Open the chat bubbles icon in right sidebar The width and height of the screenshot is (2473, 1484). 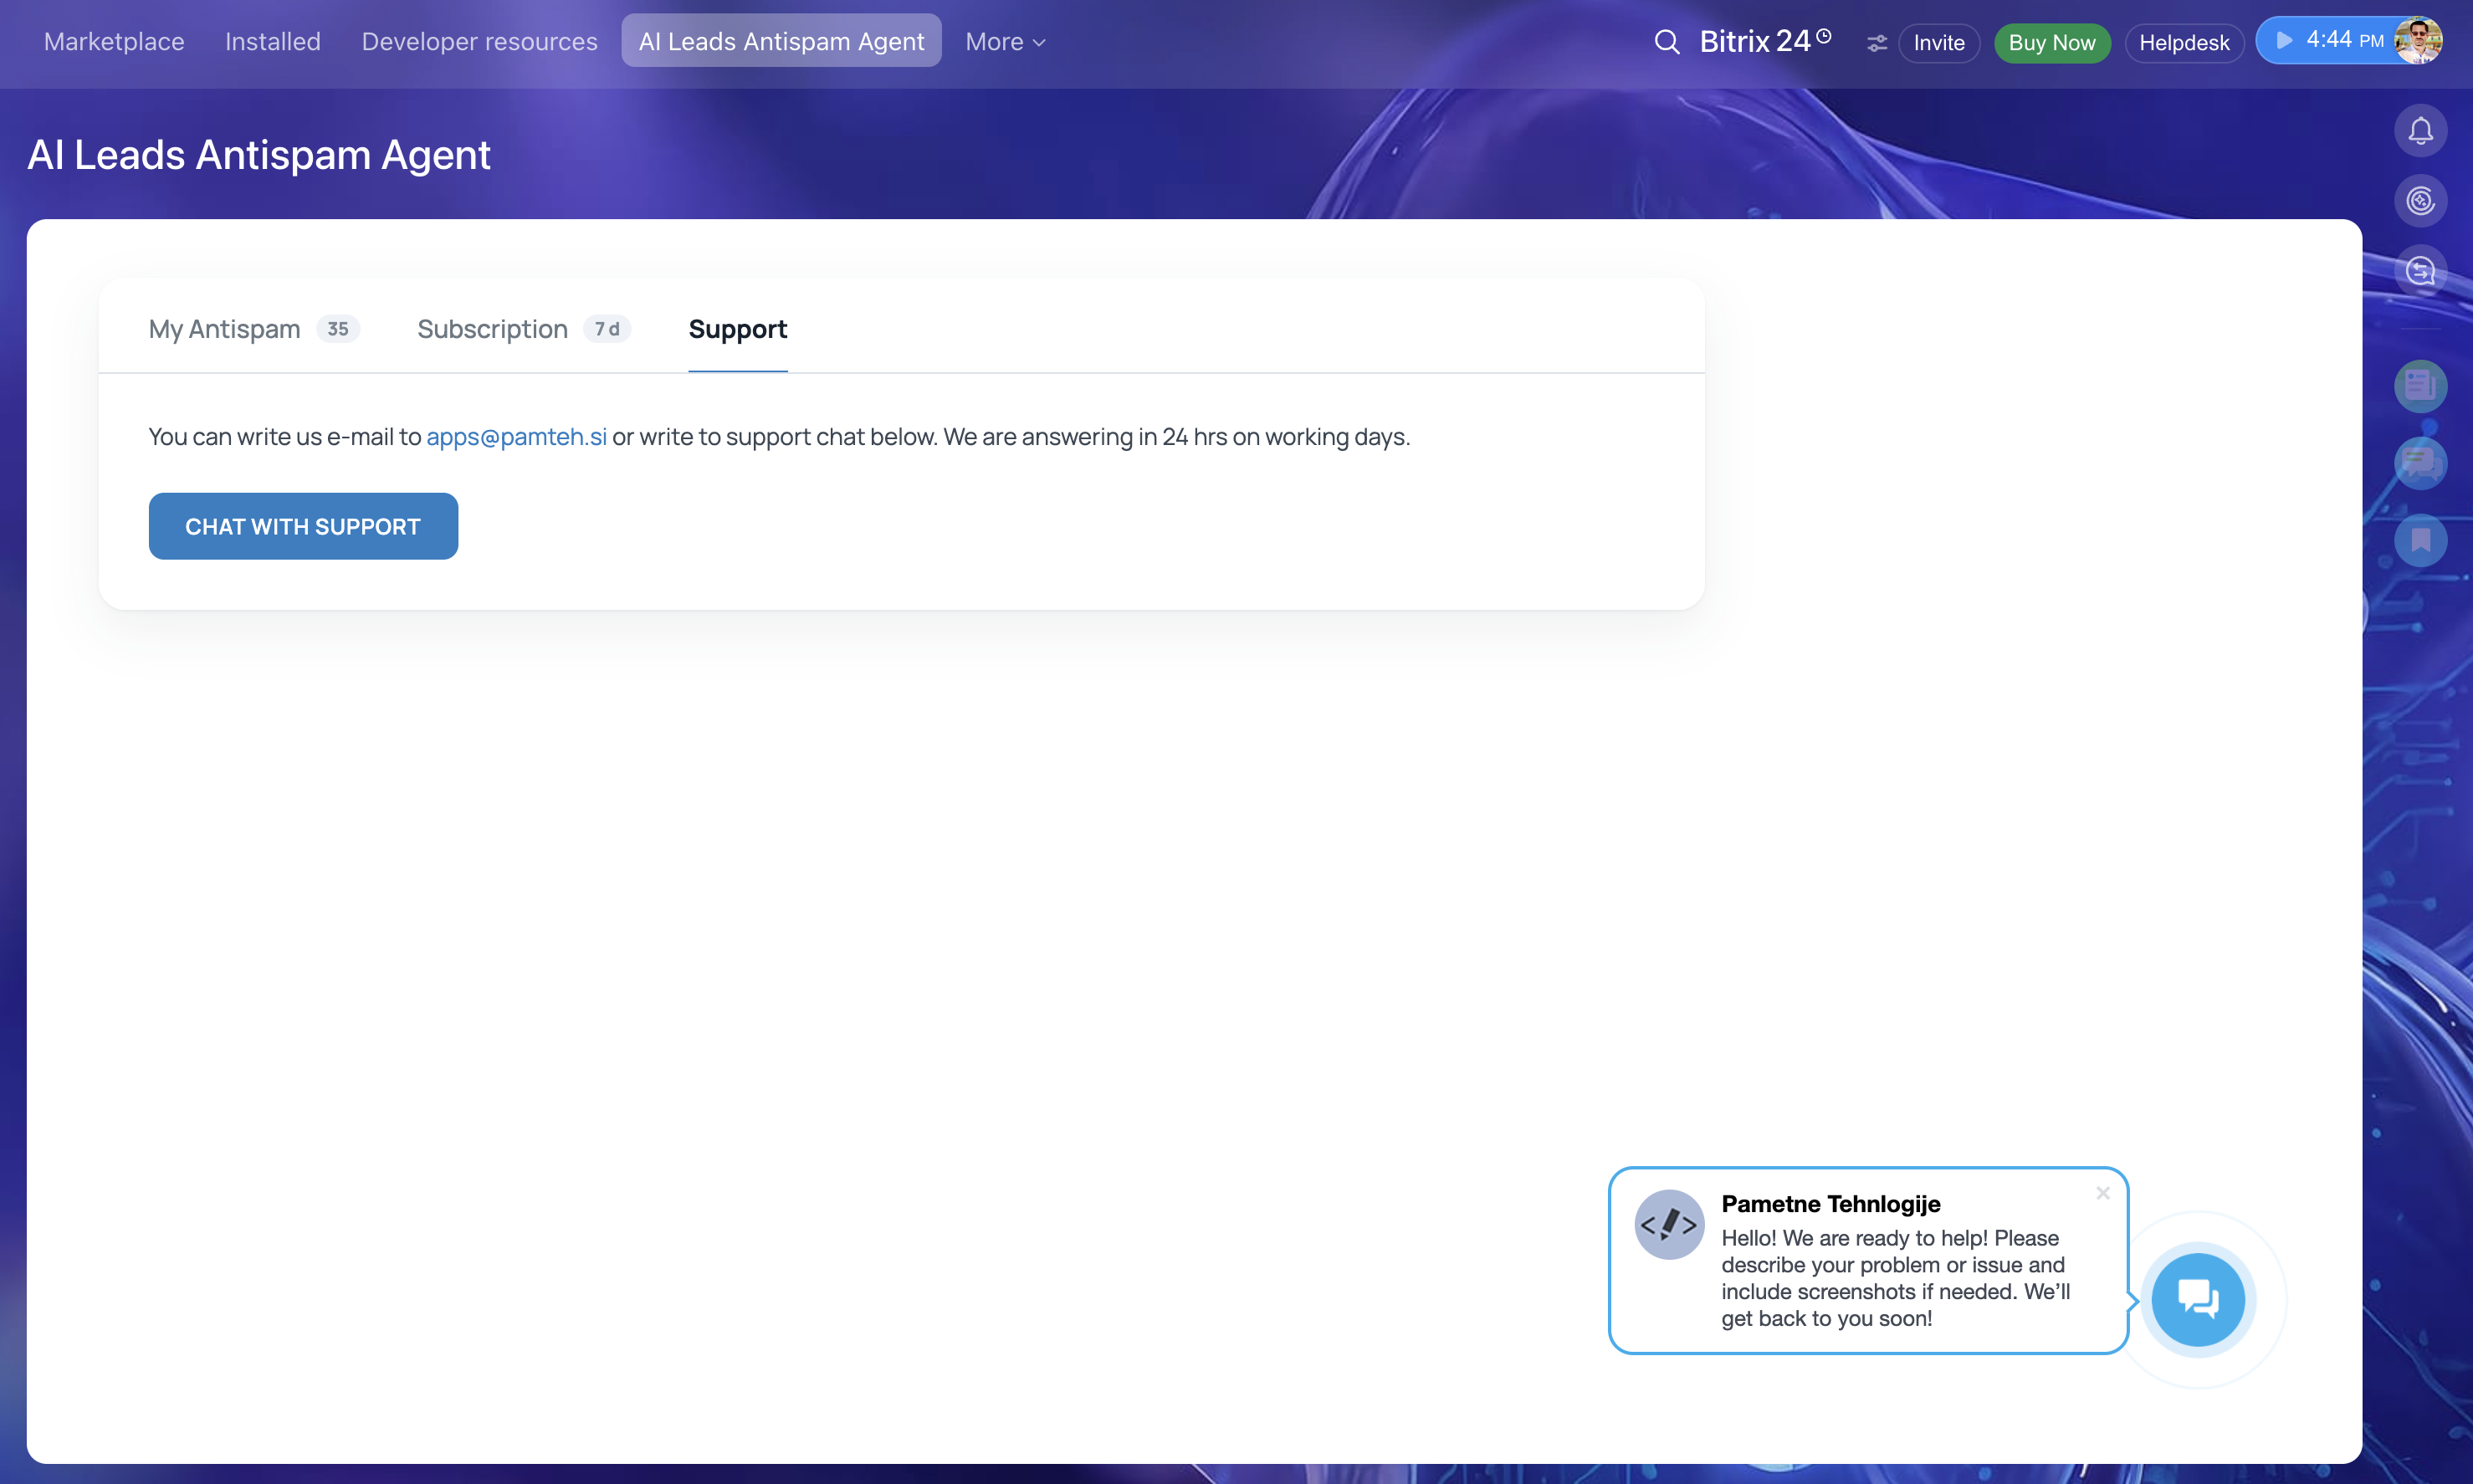[x=2420, y=463]
